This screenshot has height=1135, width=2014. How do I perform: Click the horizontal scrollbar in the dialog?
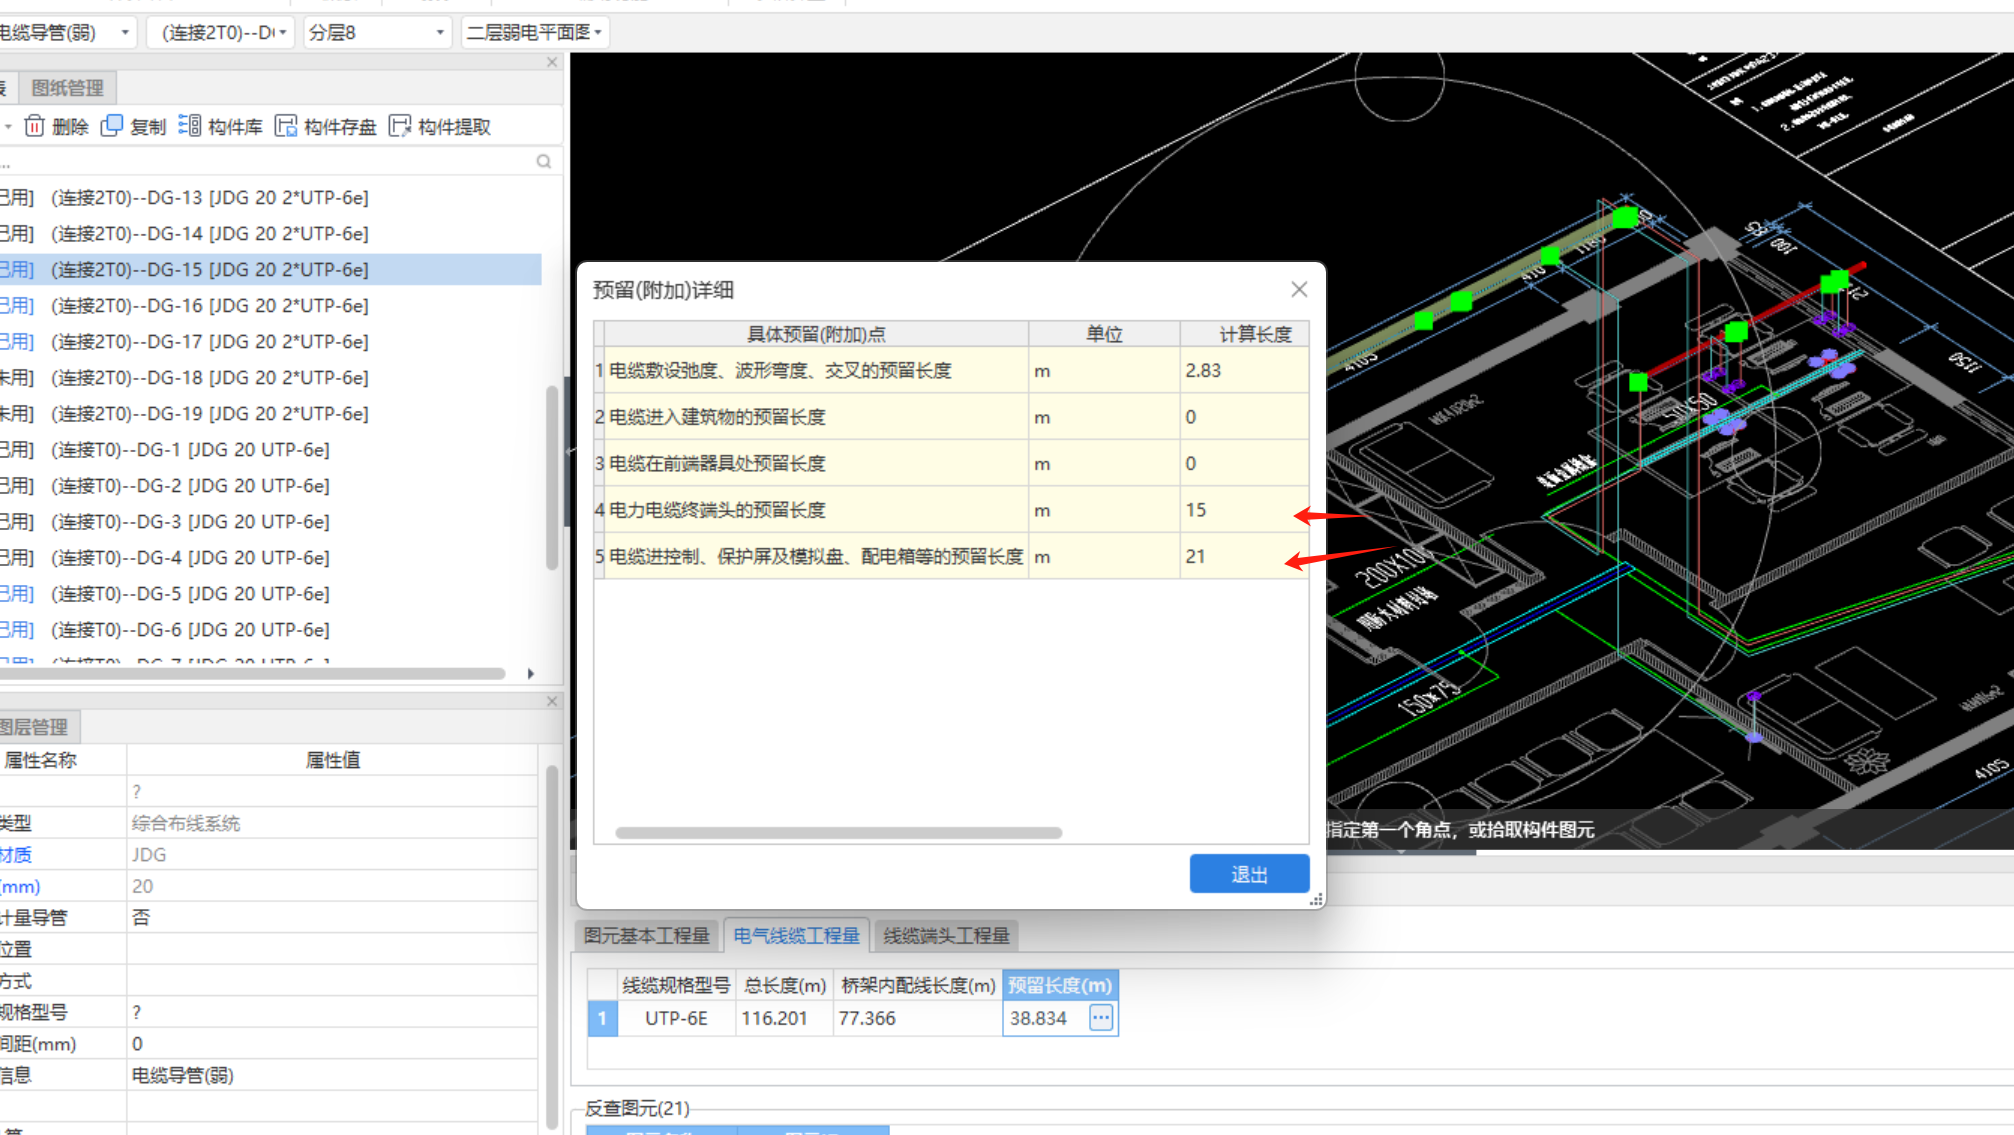(838, 832)
